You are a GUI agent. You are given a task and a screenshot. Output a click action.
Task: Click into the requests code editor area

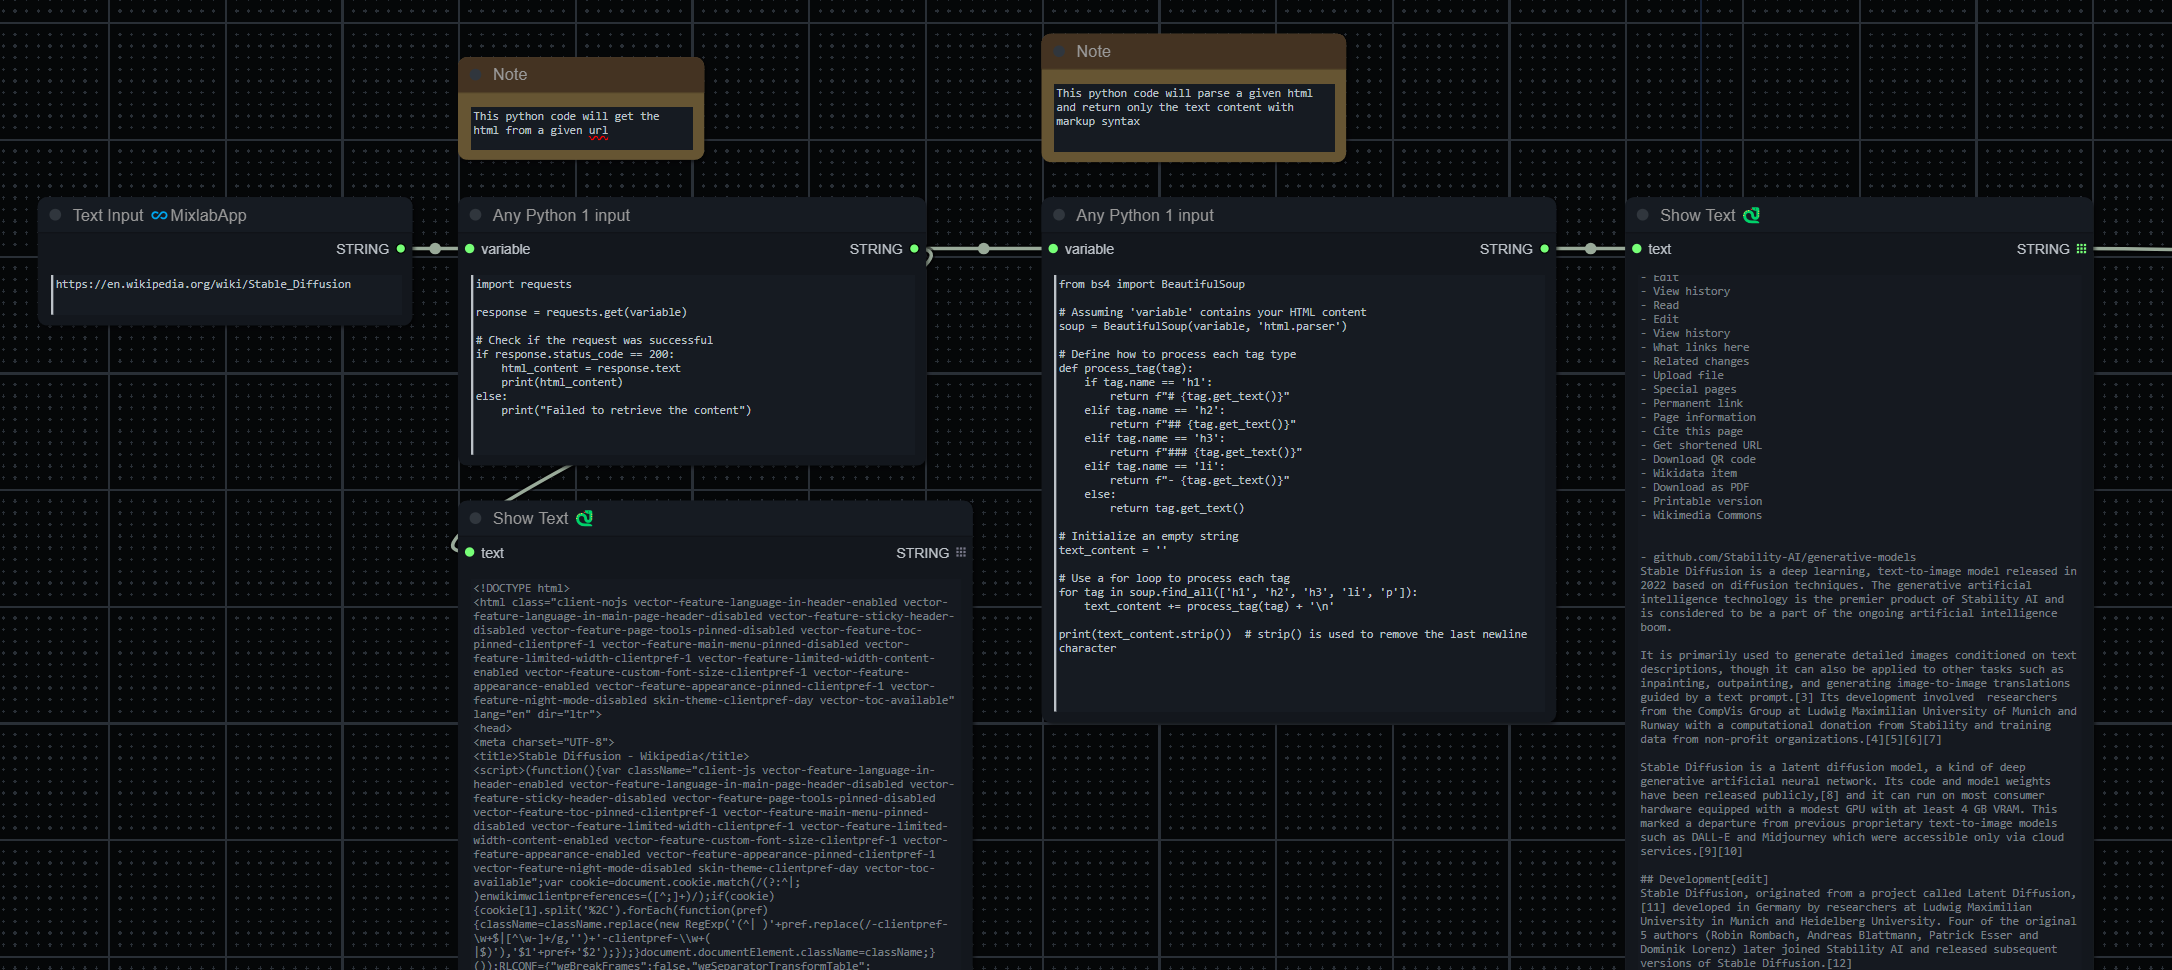coord(694,365)
